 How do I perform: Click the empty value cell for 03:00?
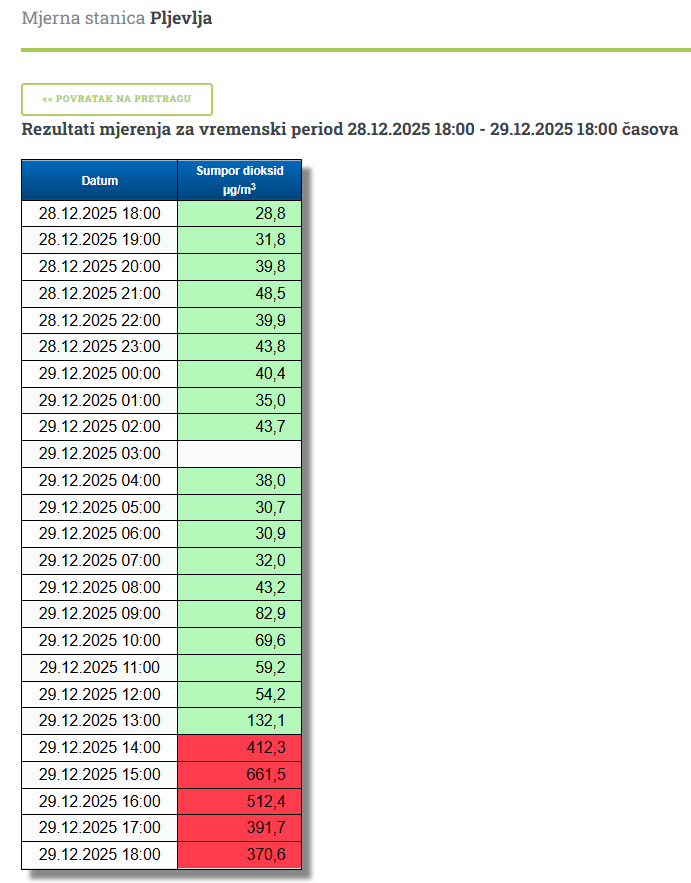tap(239, 453)
